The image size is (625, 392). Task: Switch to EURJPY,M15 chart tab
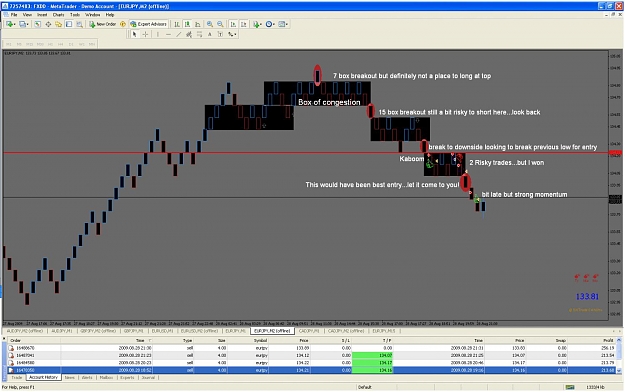(x=383, y=331)
